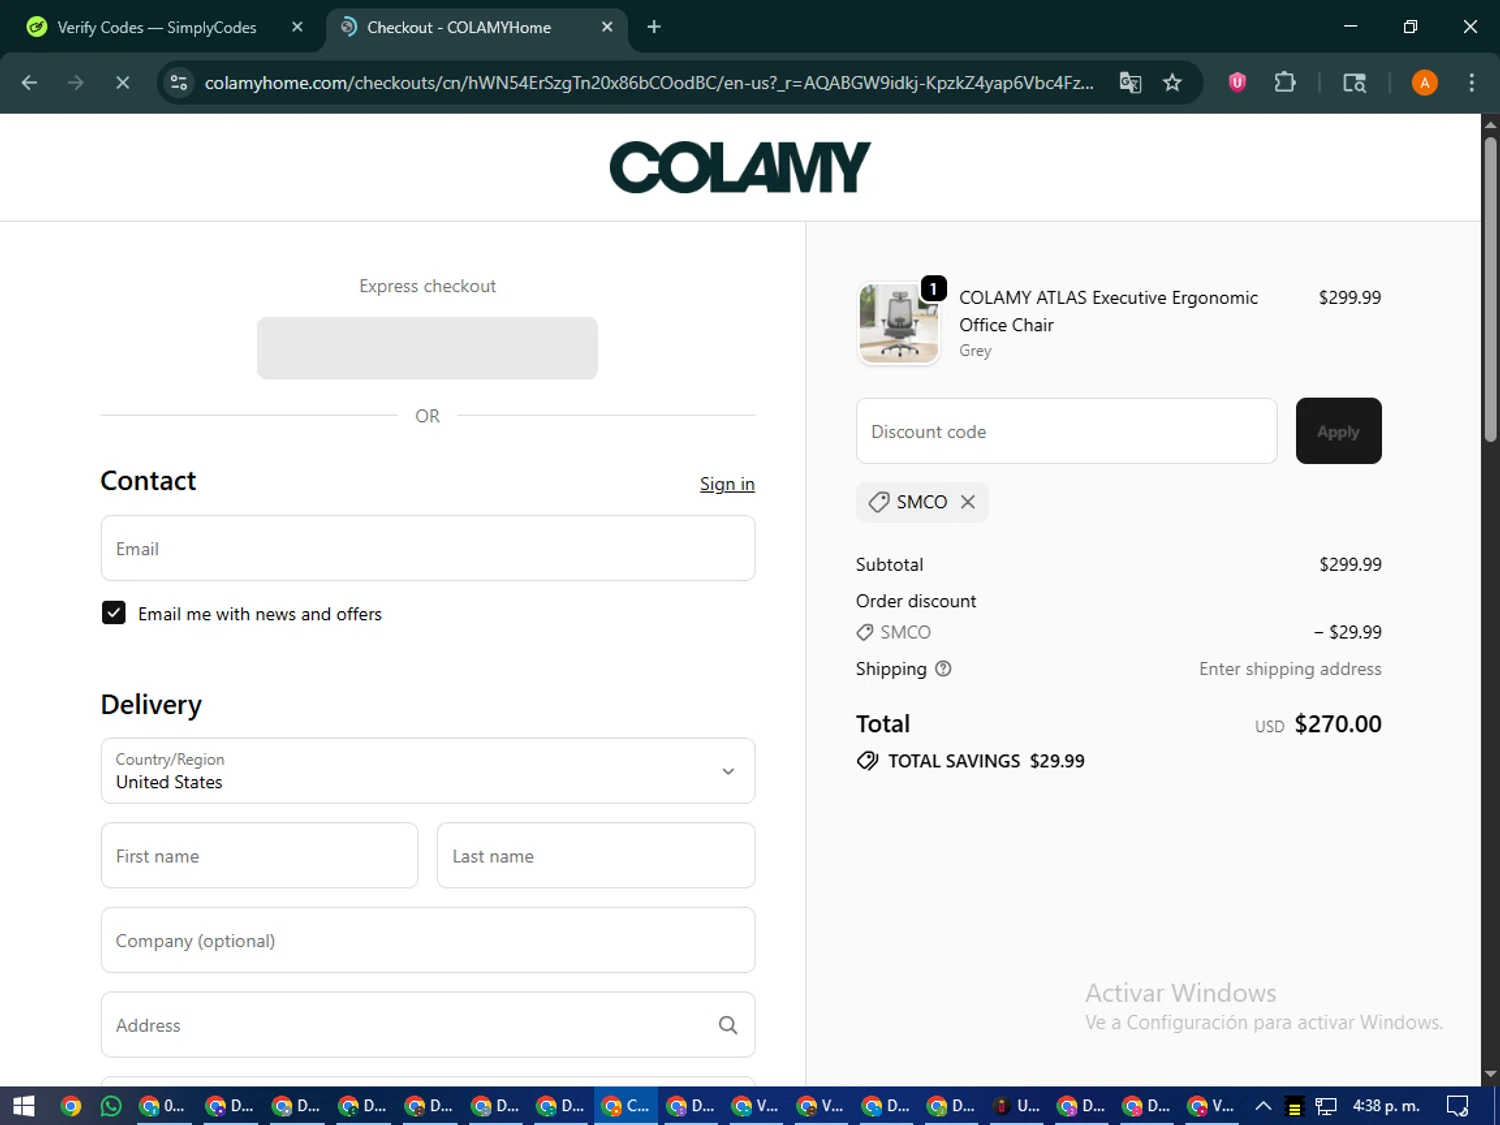The height and width of the screenshot is (1125, 1500).
Task: Focus the Address field
Action: point(428,1025)
